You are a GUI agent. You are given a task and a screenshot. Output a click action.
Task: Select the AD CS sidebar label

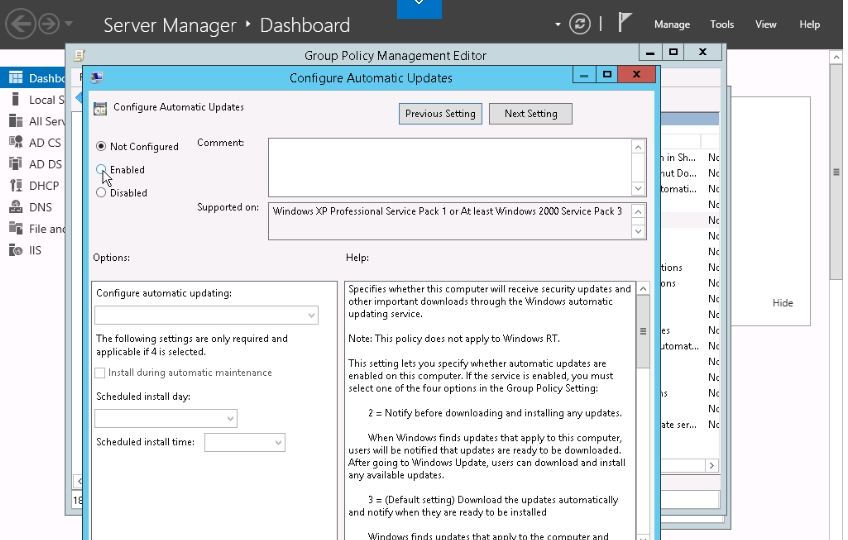coord(45,143)
